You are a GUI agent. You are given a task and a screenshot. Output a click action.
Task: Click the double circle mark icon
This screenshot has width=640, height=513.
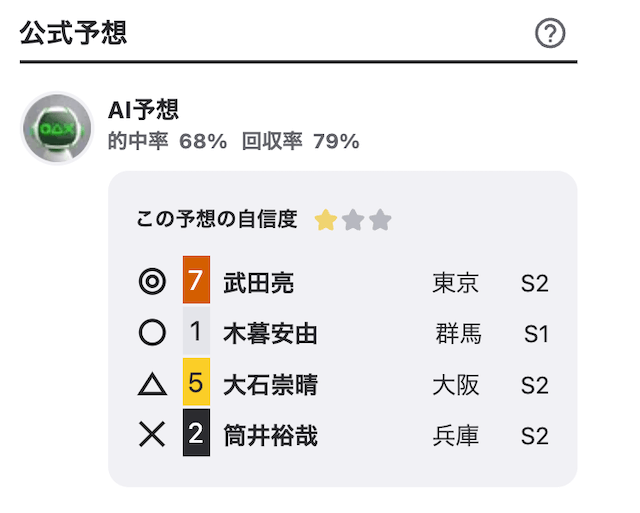[152, 281]
